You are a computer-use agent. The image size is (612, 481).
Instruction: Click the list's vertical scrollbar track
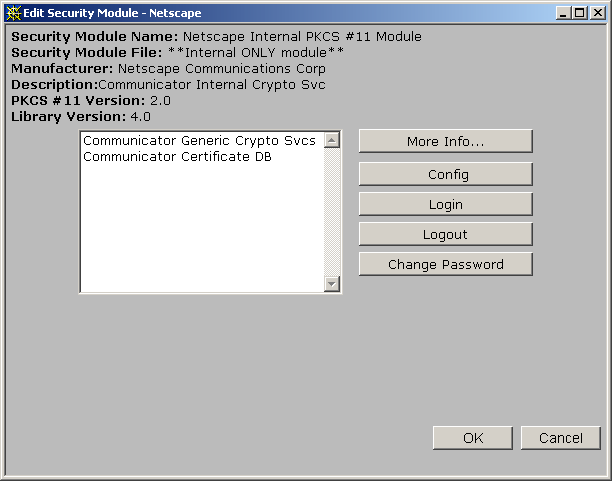332,212
